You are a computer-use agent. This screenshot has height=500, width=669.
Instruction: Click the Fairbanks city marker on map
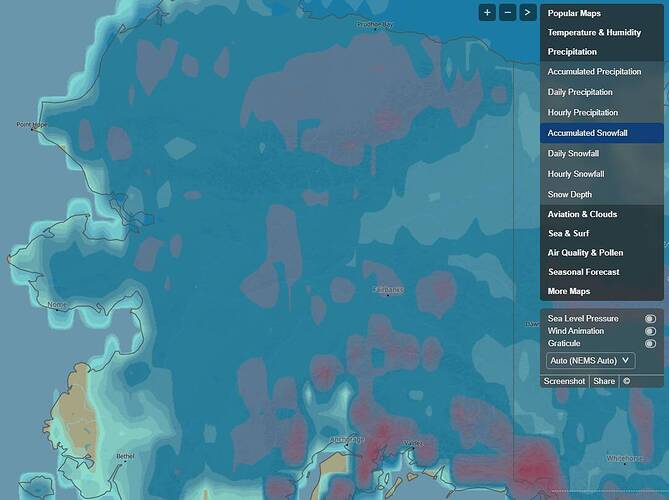click(x=388, y=294)
